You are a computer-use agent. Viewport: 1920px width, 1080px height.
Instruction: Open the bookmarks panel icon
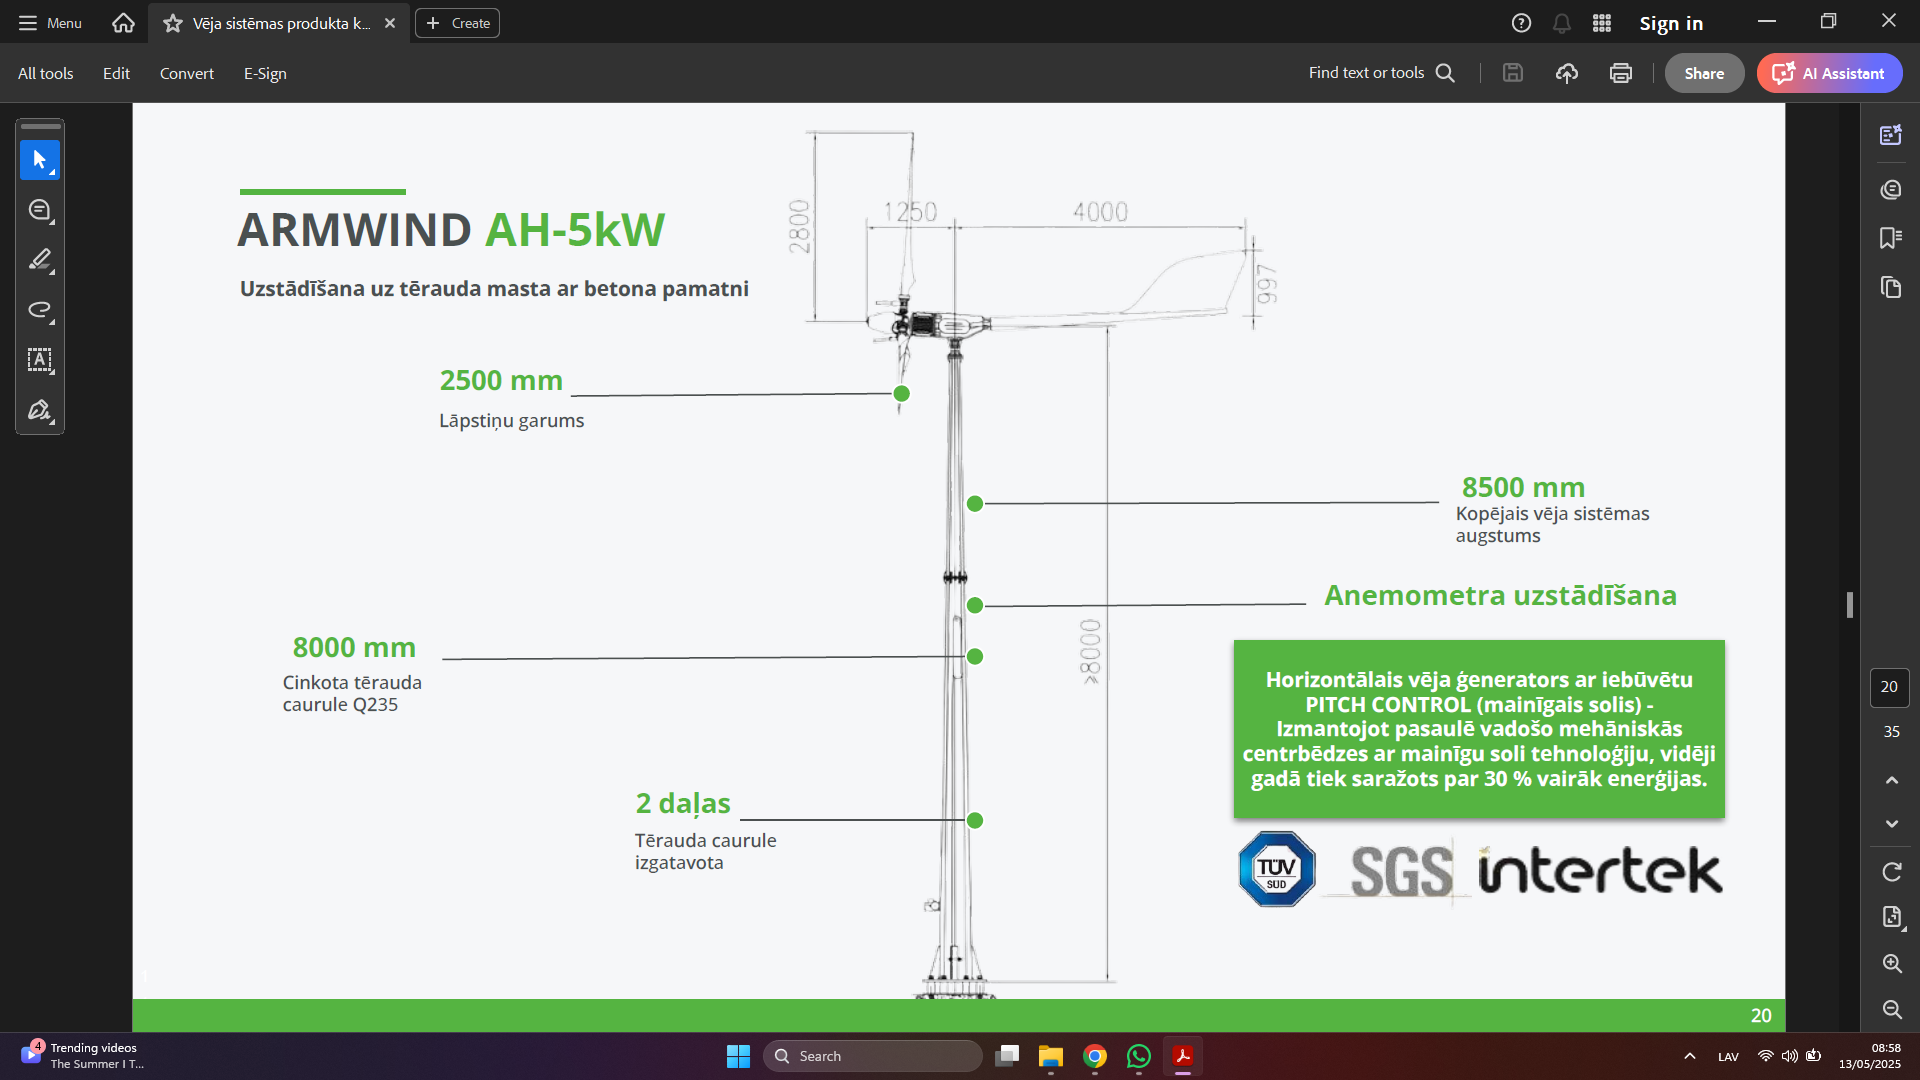click(x=1890, y=238)
